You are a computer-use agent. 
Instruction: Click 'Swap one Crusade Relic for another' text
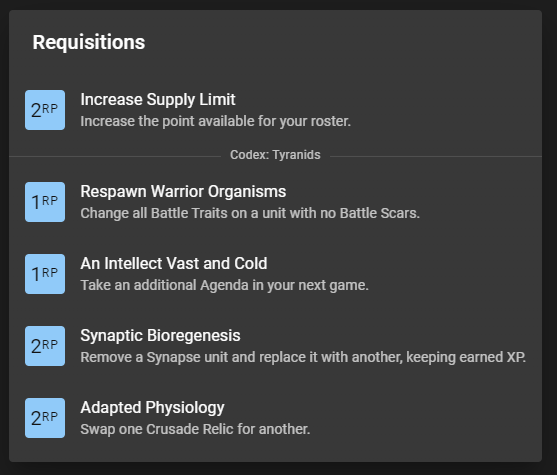195,429
